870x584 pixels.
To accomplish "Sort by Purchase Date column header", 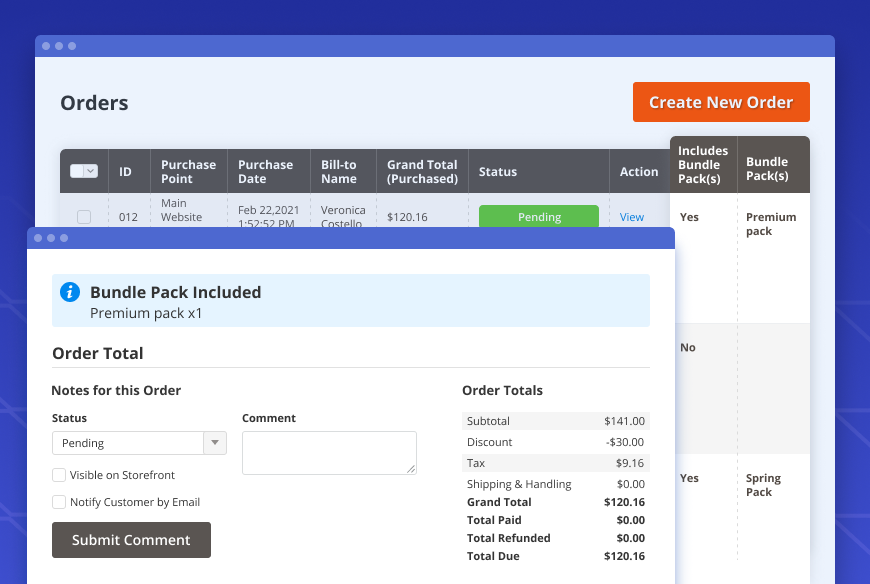I will 266,171.
